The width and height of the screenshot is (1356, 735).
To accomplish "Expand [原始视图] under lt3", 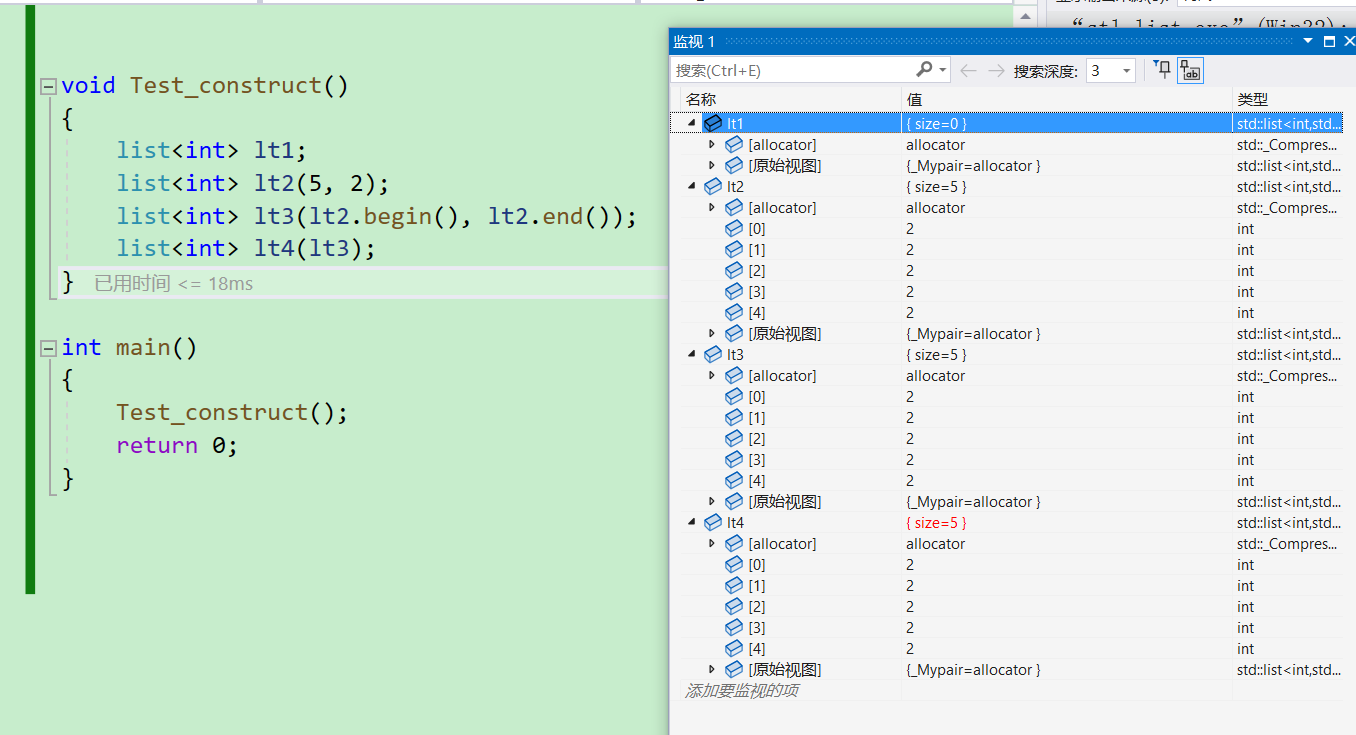I will click(x=712, y=502).
